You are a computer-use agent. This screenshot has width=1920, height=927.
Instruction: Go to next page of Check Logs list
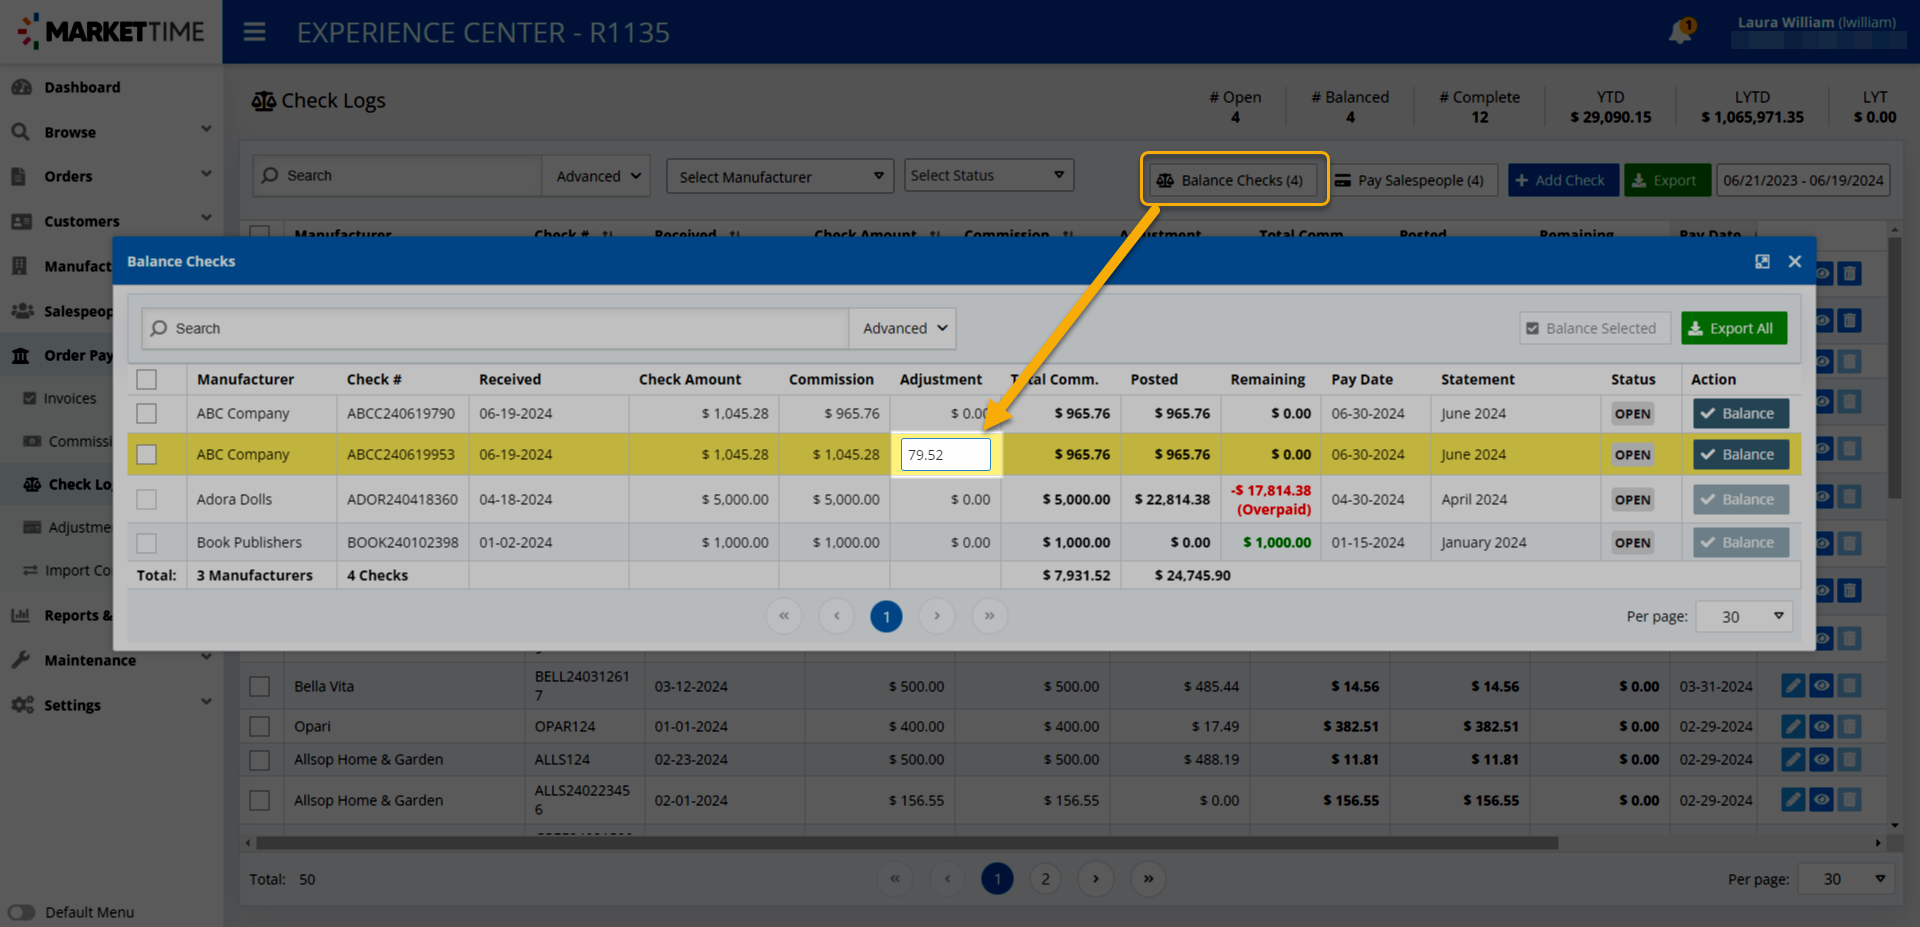click(1096, 879)
